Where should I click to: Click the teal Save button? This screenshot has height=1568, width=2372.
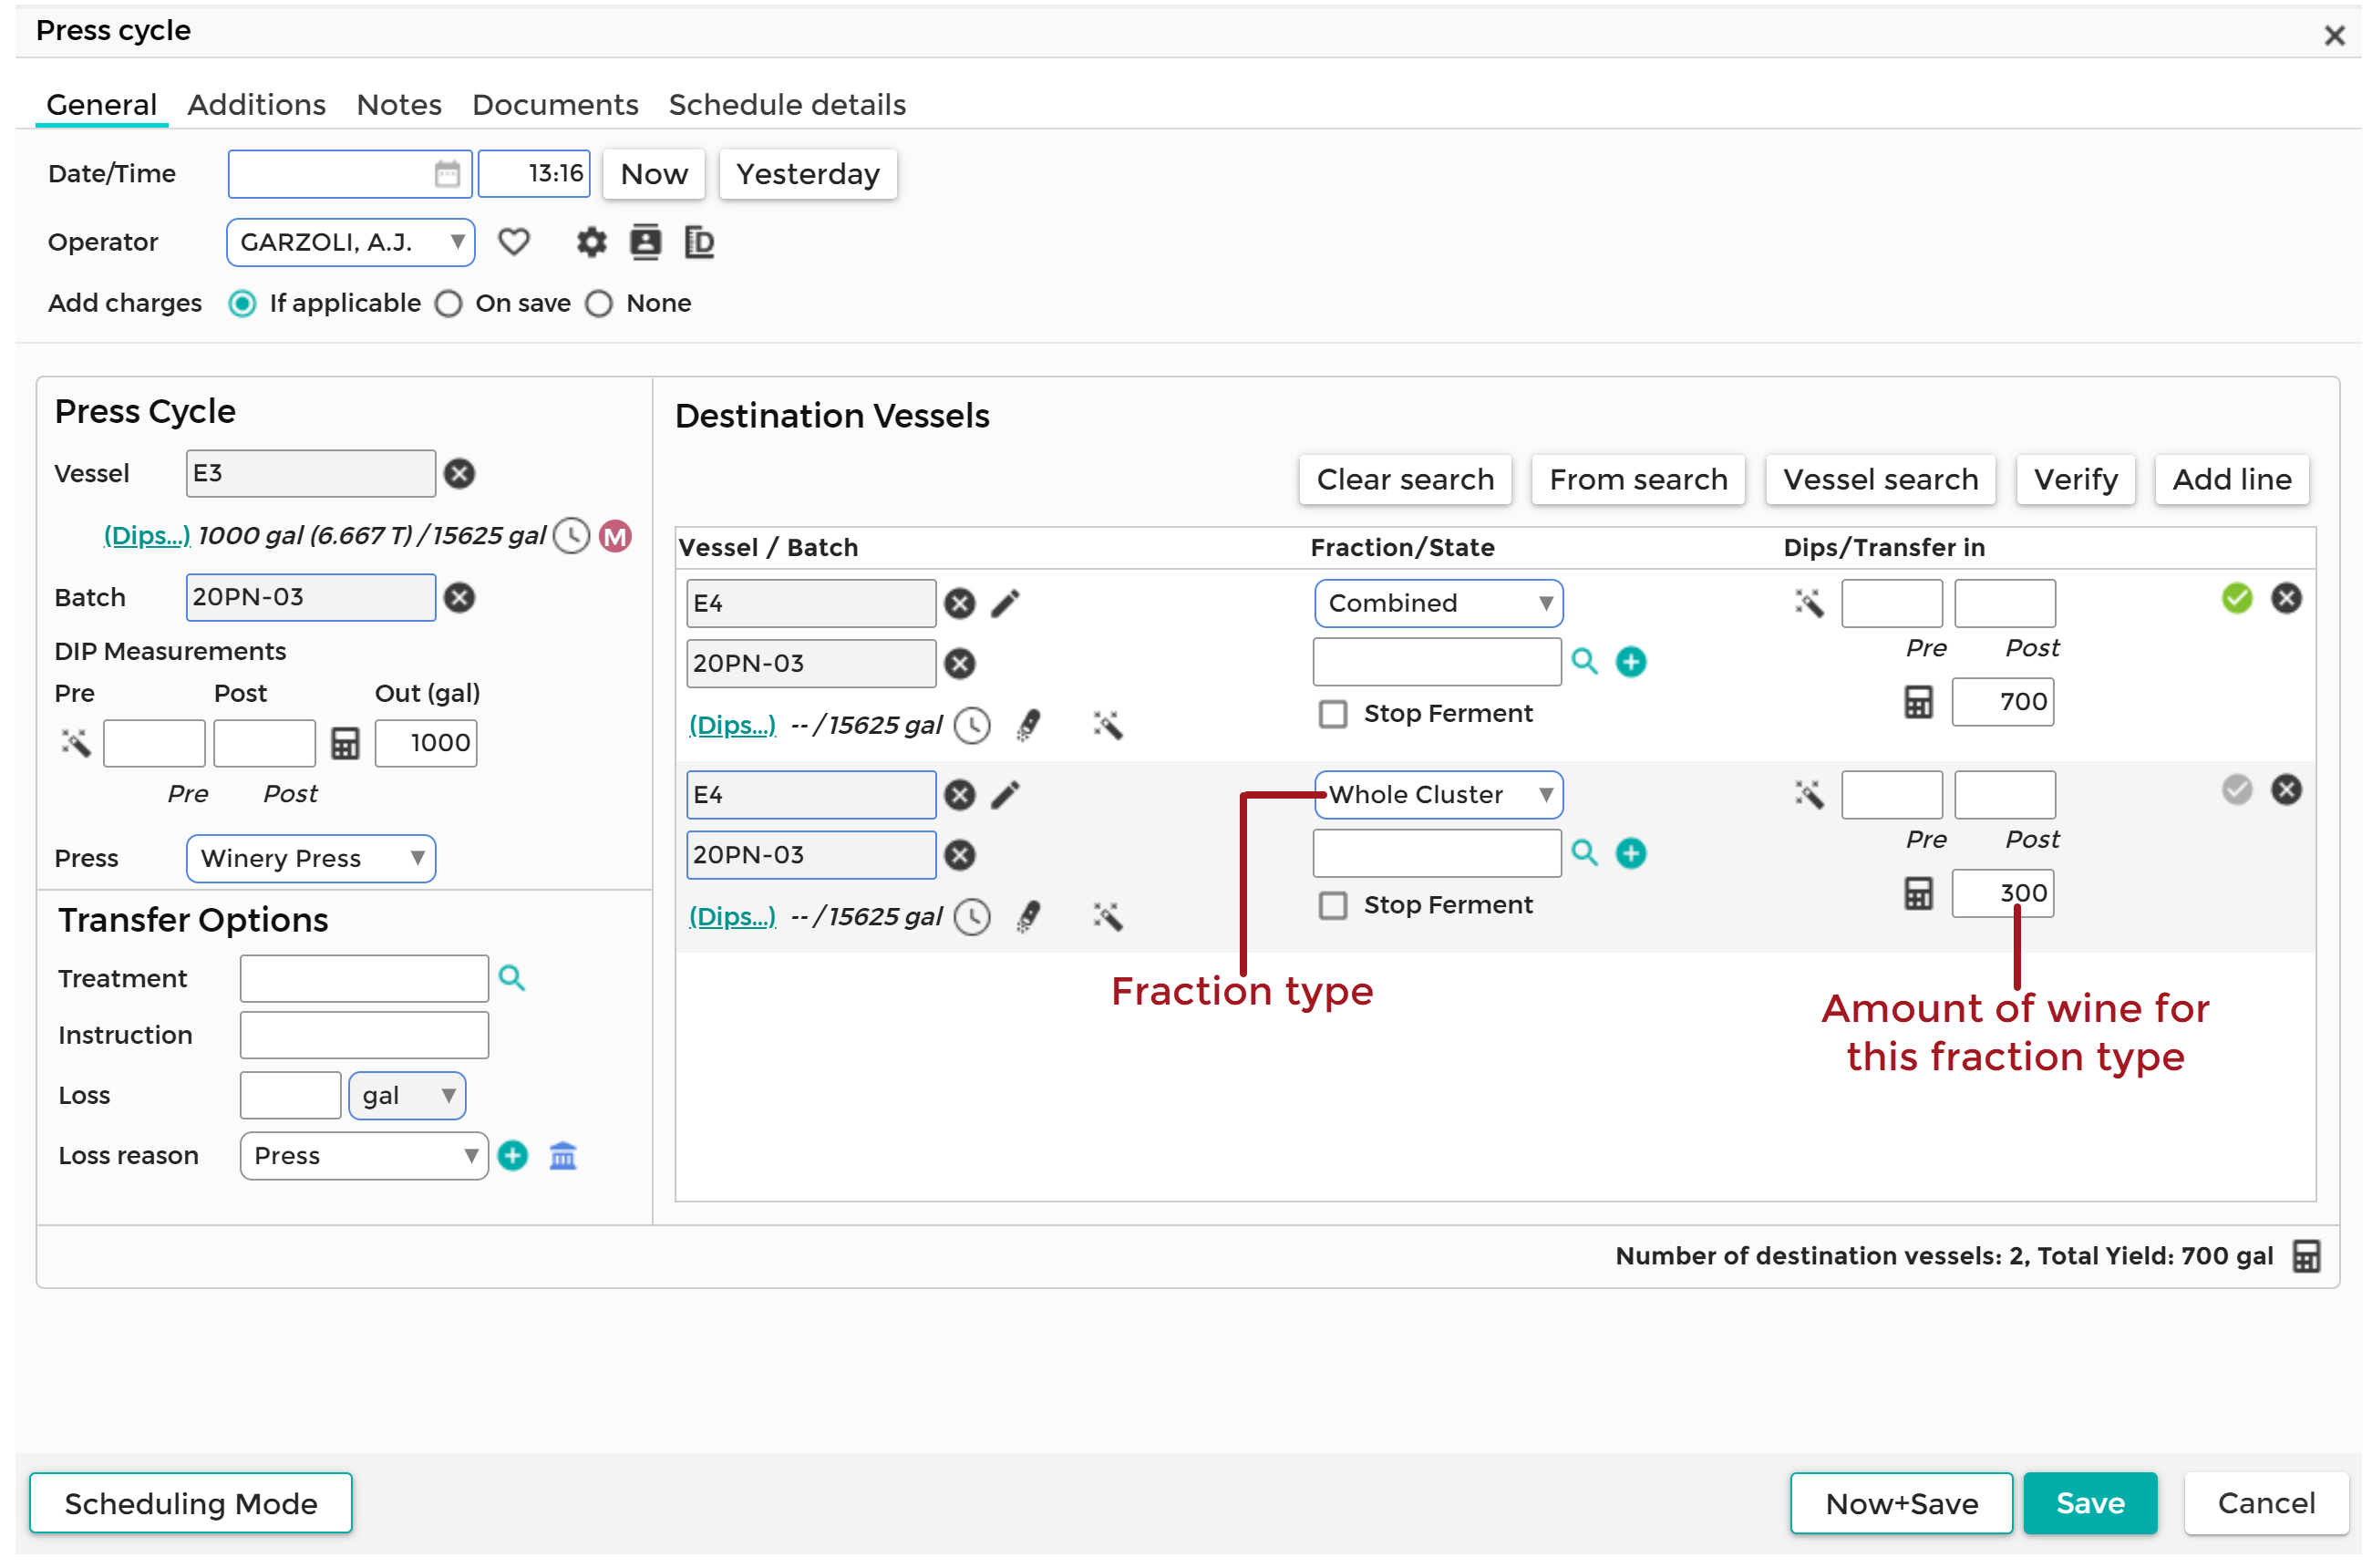click(x=2090, y=1504)
